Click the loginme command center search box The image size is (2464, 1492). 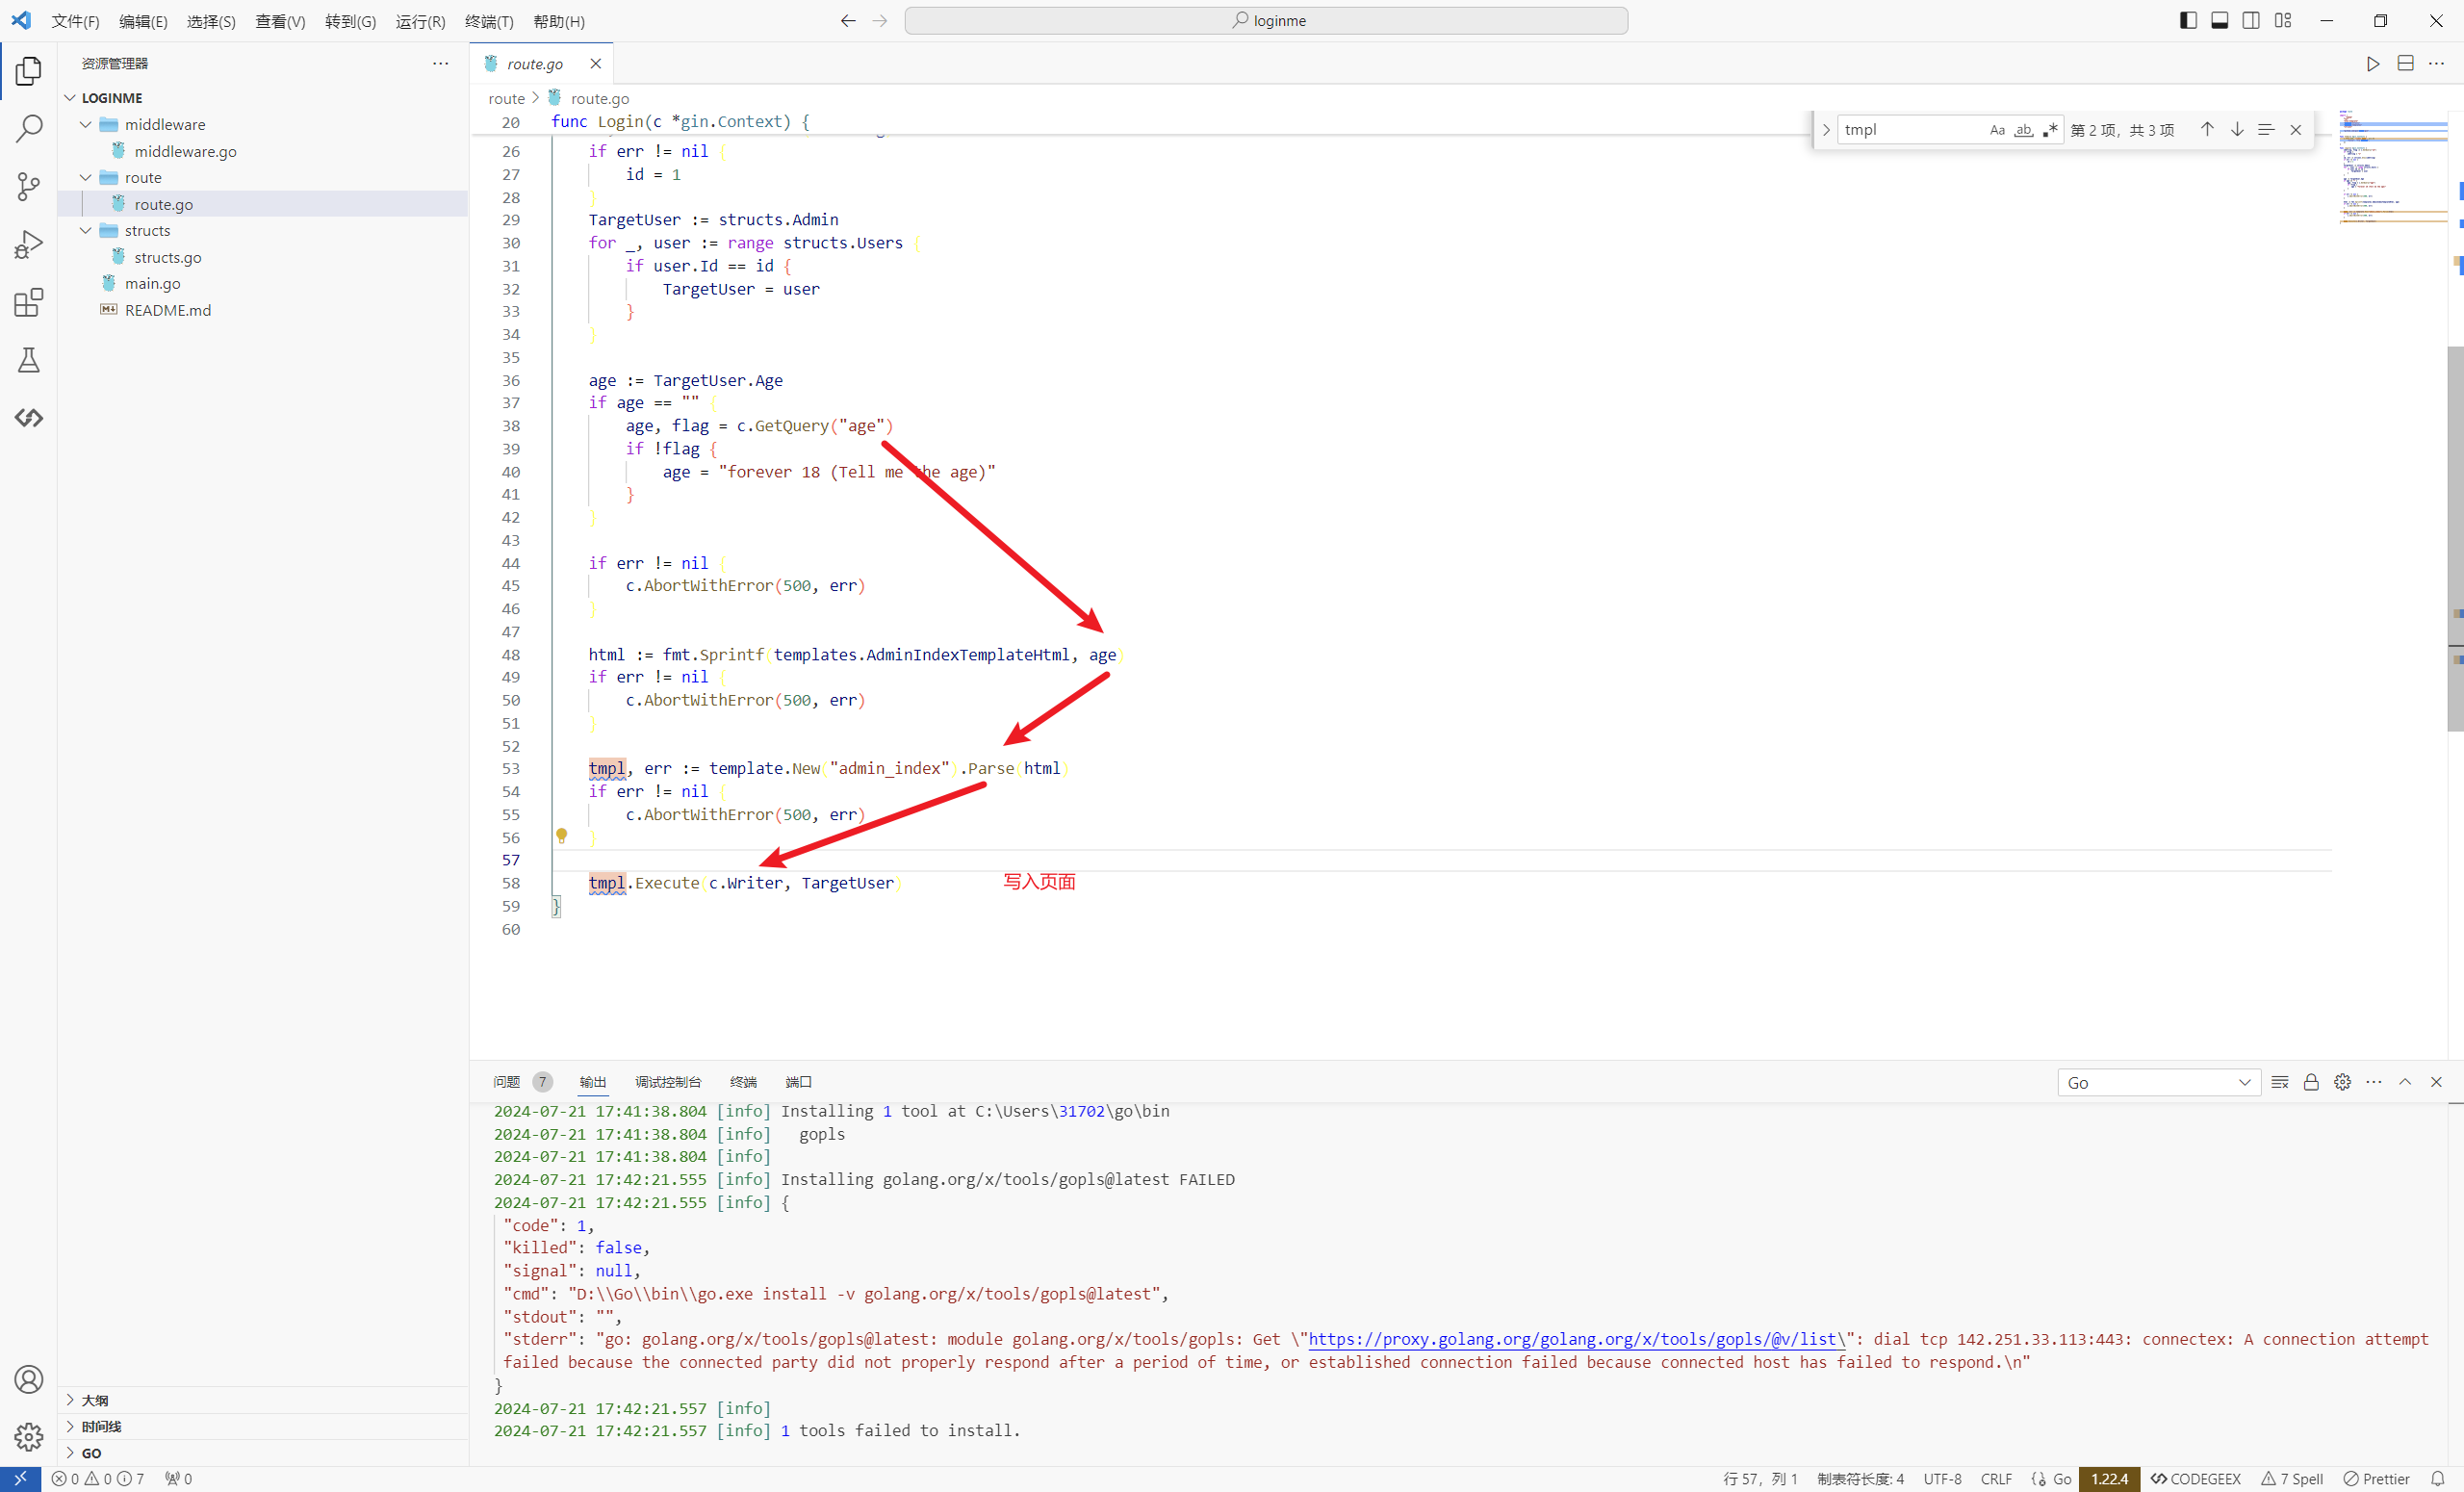pyautogui.click(x=1266, y=21)
